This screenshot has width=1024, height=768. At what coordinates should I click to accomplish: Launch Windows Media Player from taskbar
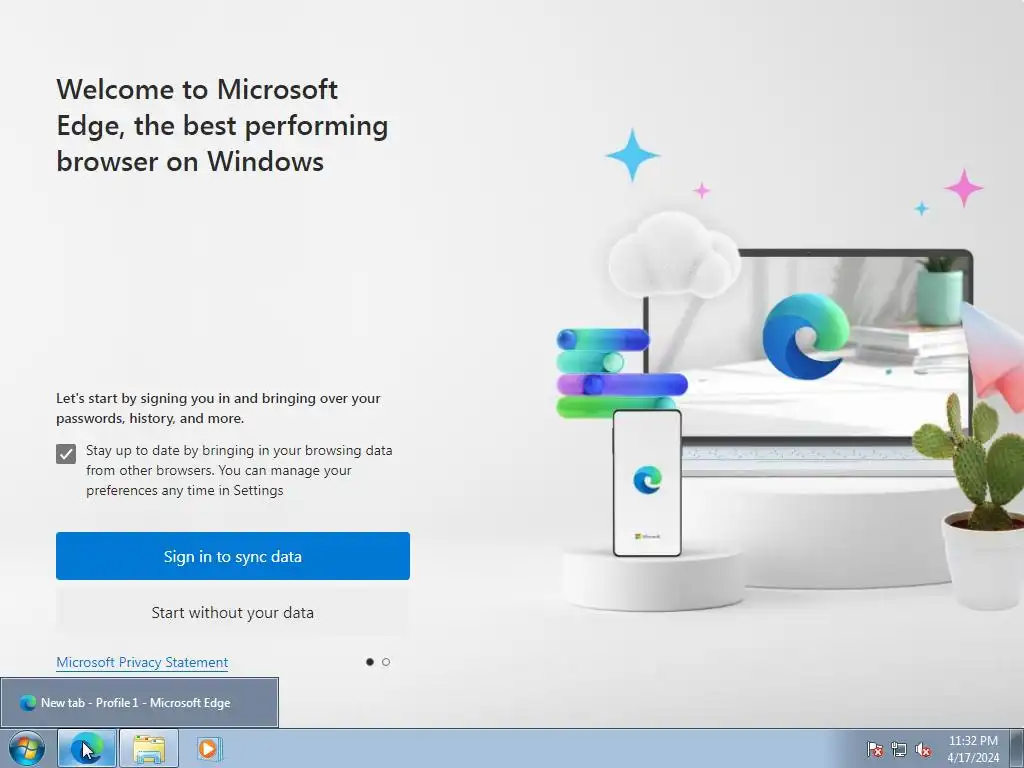[x=209, y=748]
